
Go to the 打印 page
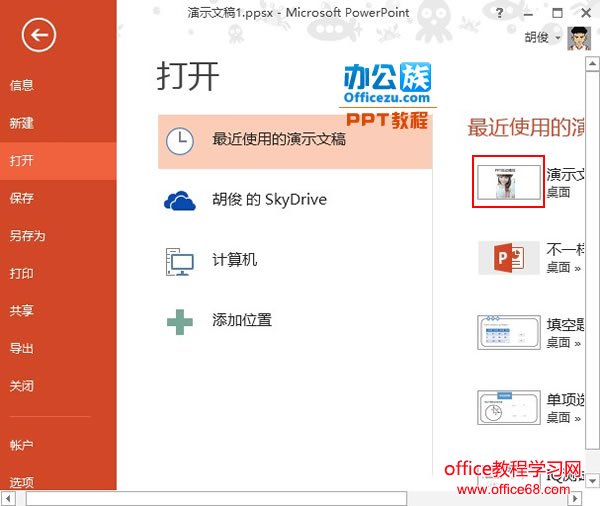point(22,273)
